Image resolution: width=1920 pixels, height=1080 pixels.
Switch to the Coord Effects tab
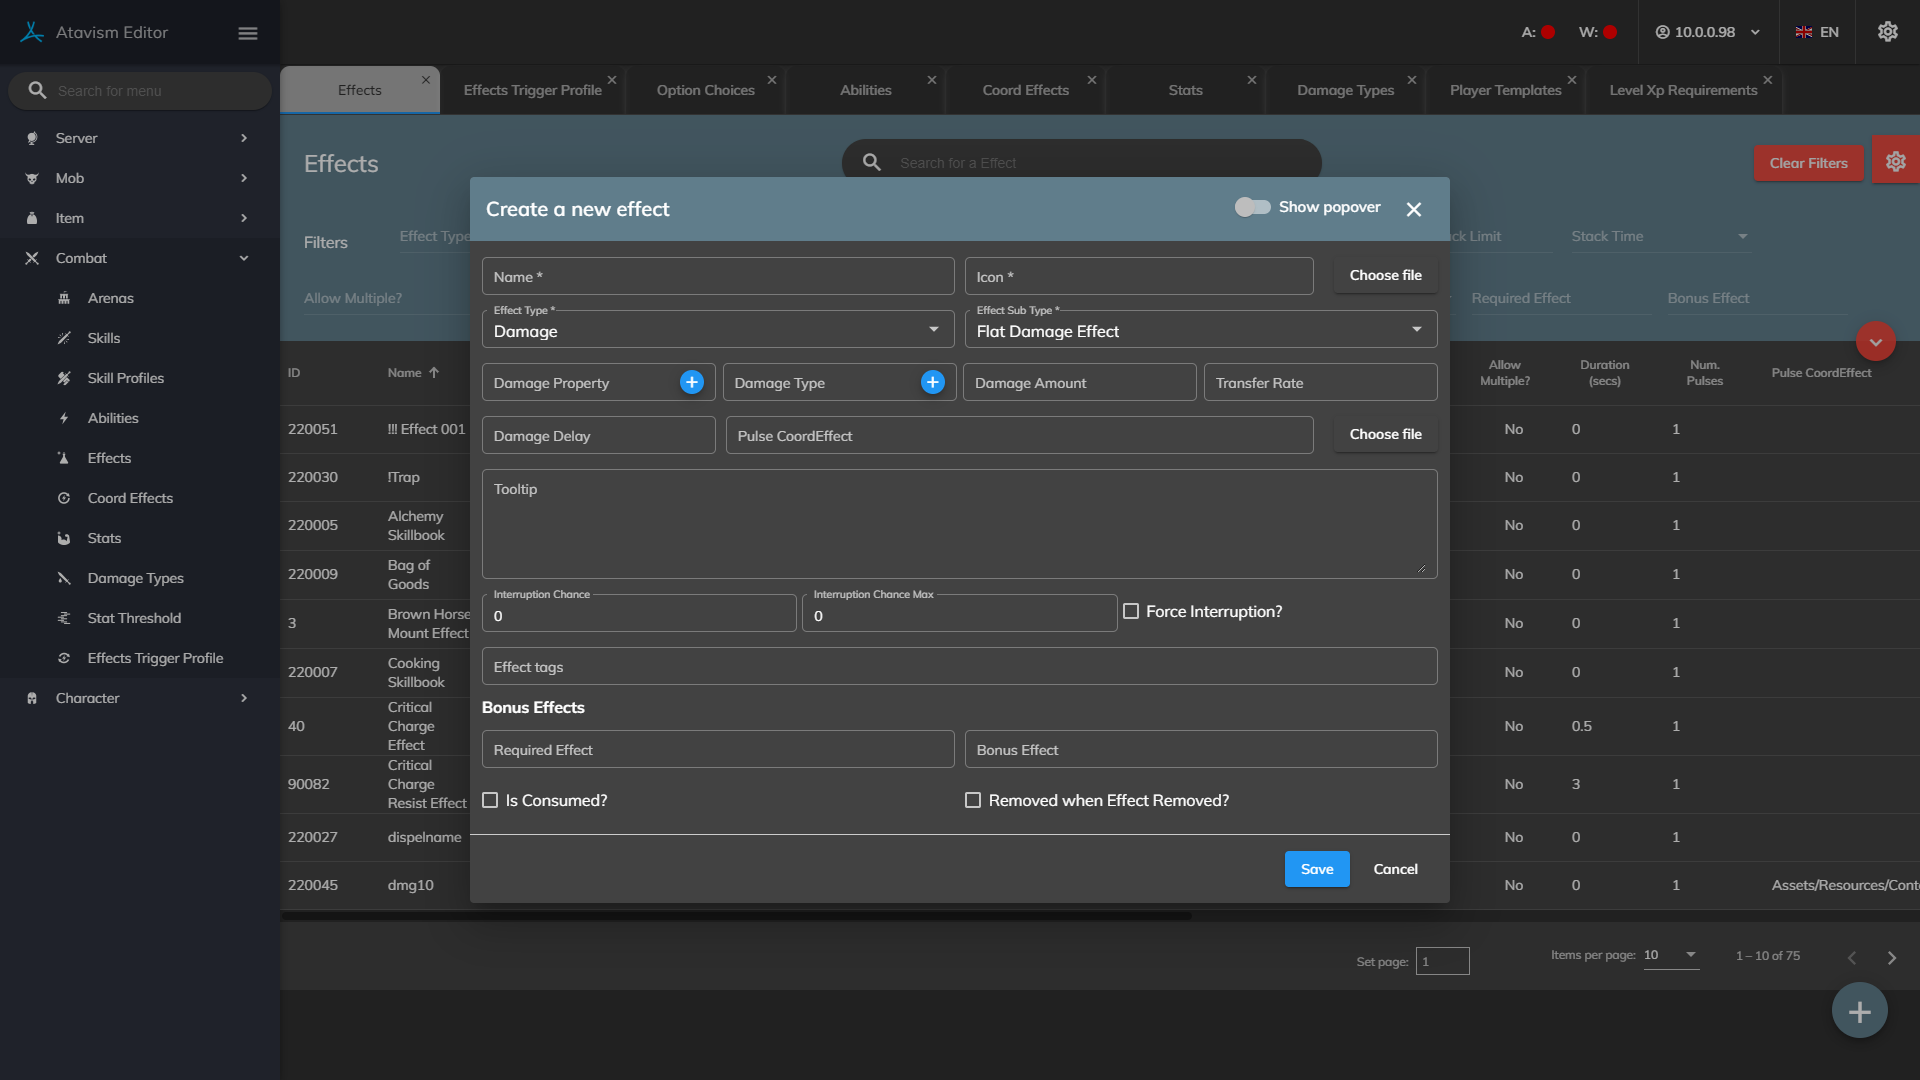[x=1025, y=90]
